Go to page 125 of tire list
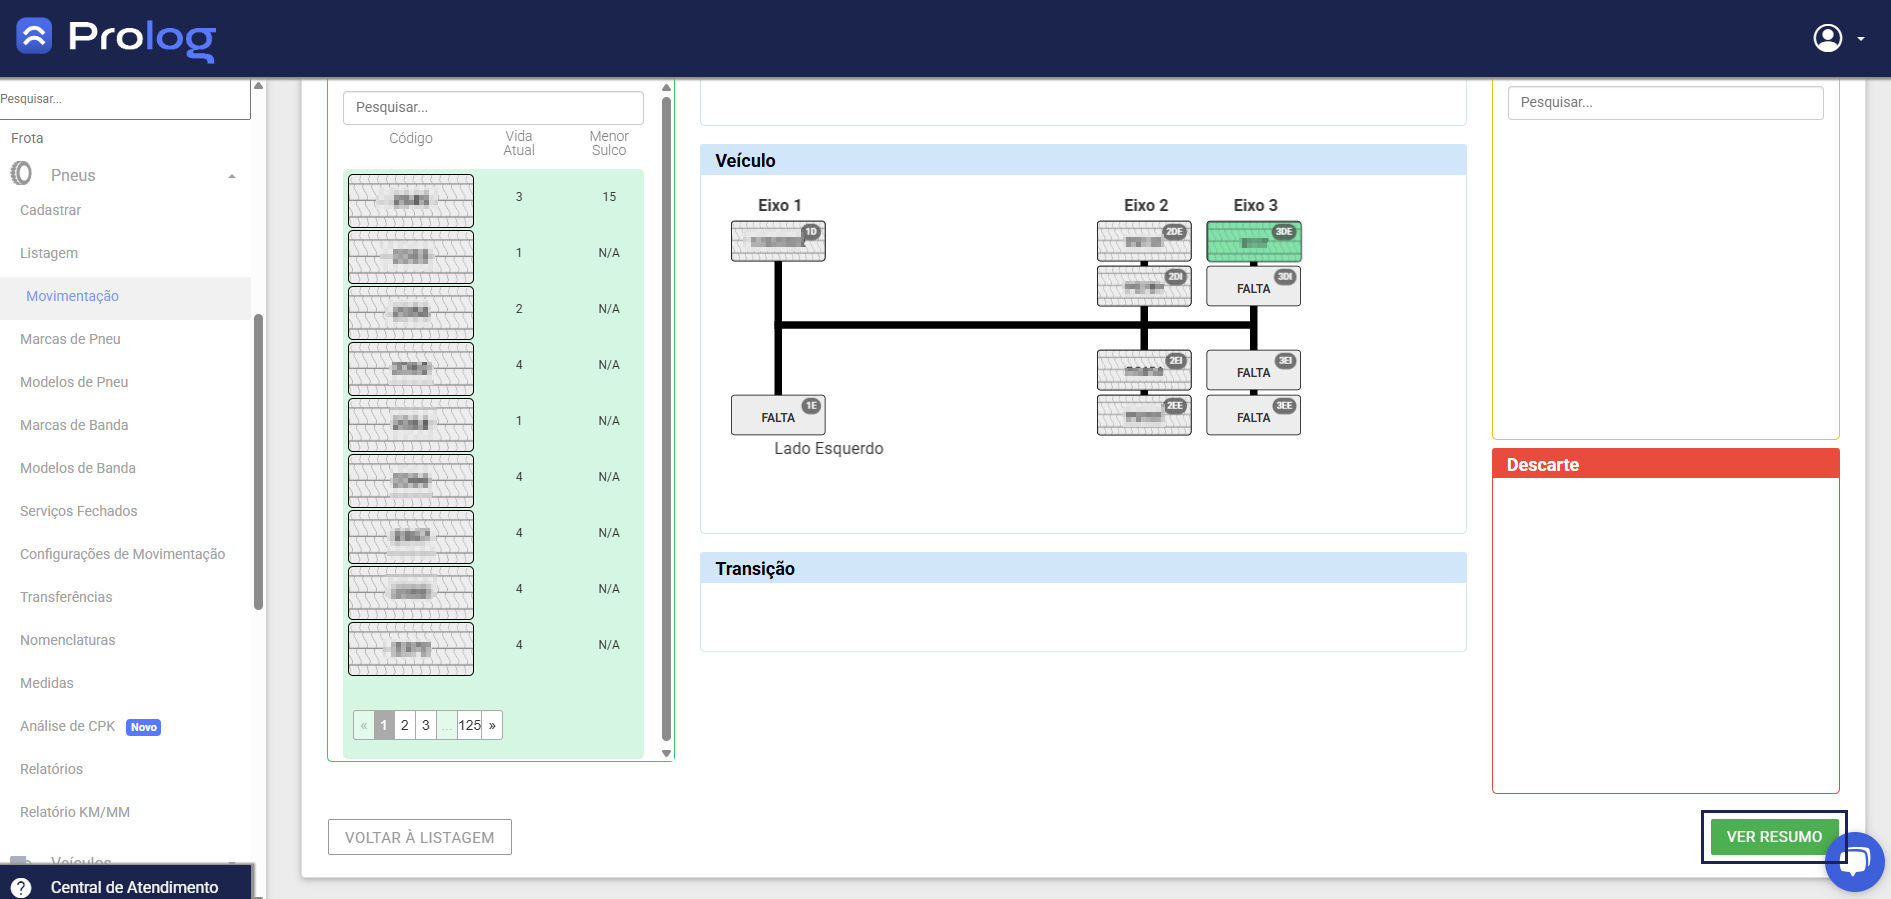Image resolution: width=1891 pixels, height=899 pixels. pyautogui.click(x=470, y=725)
